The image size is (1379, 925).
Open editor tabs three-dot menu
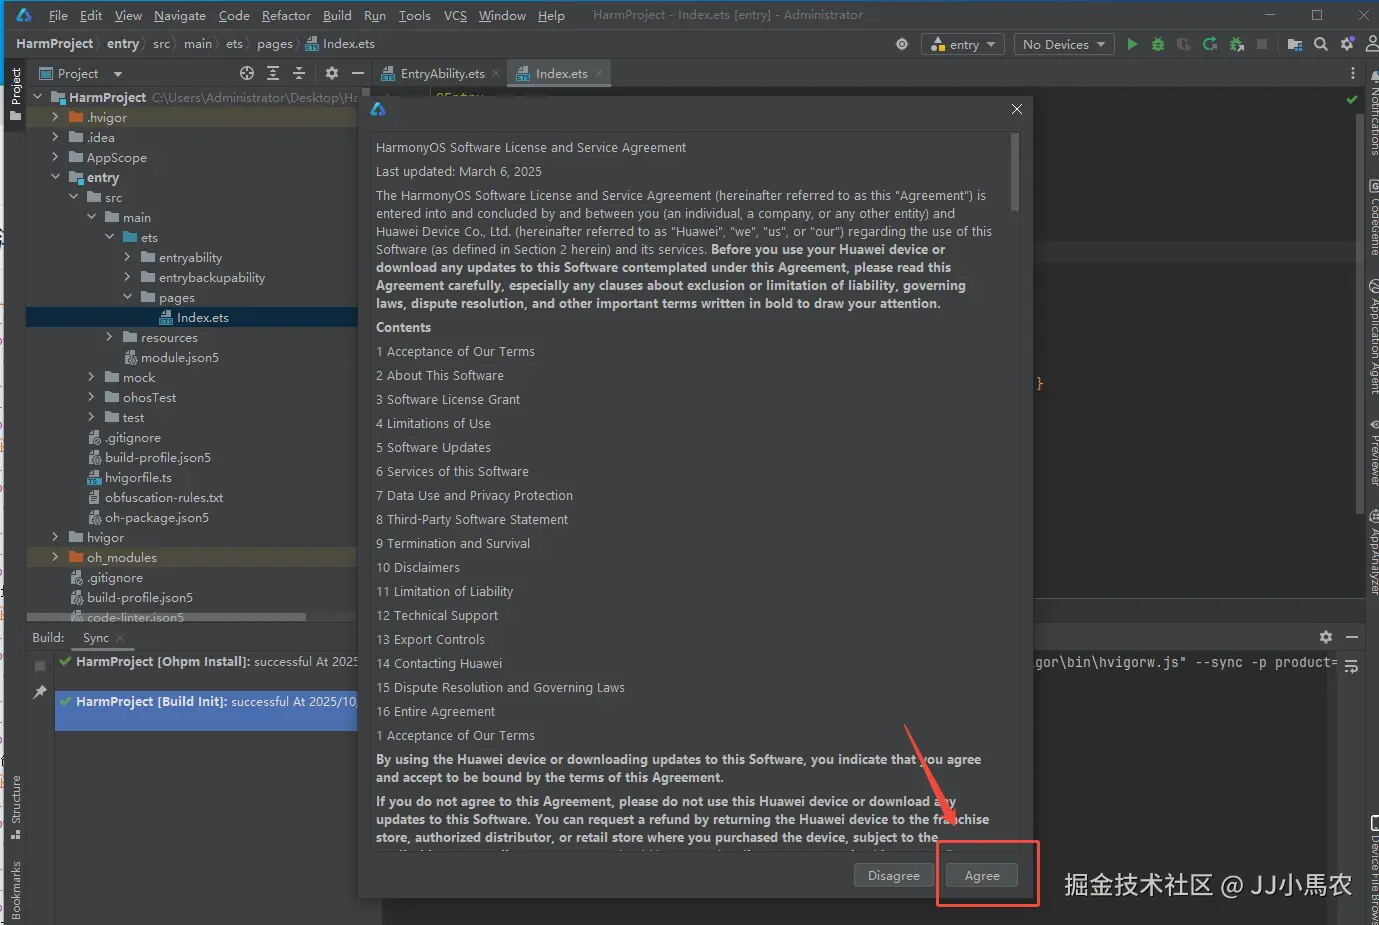pyautogui.click(x=1353, y=73)
